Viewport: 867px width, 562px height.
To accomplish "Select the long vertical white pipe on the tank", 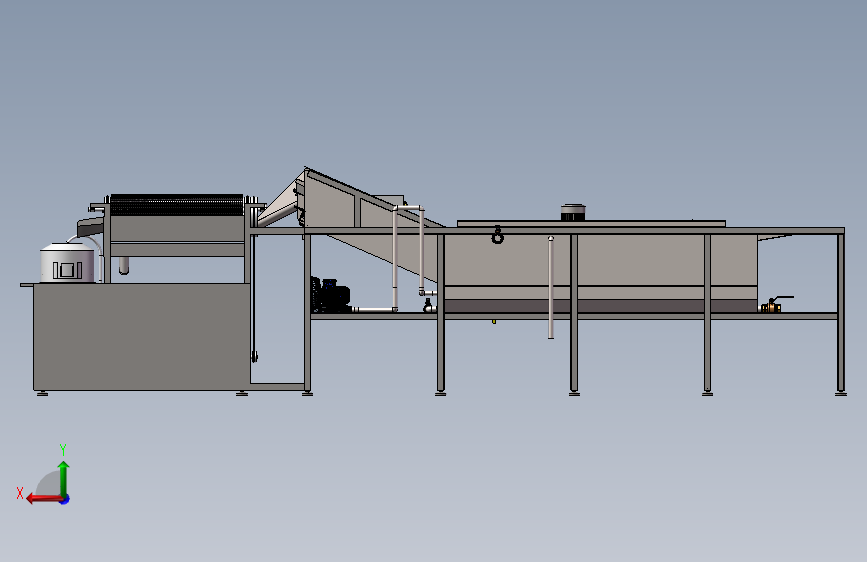I will click(x=551, y=287).
